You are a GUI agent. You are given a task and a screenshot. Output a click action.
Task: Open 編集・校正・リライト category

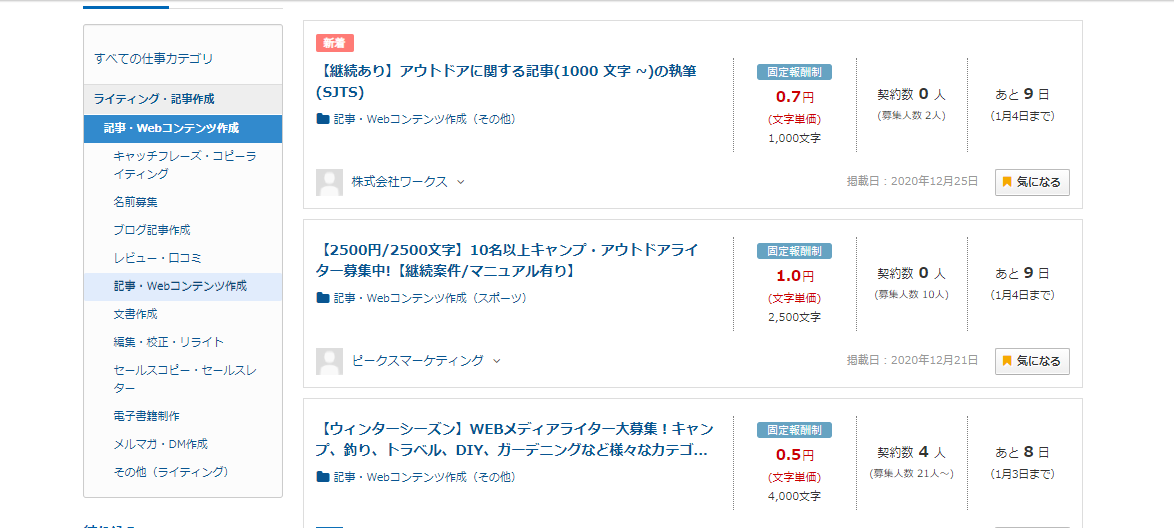tap(168, 342)
